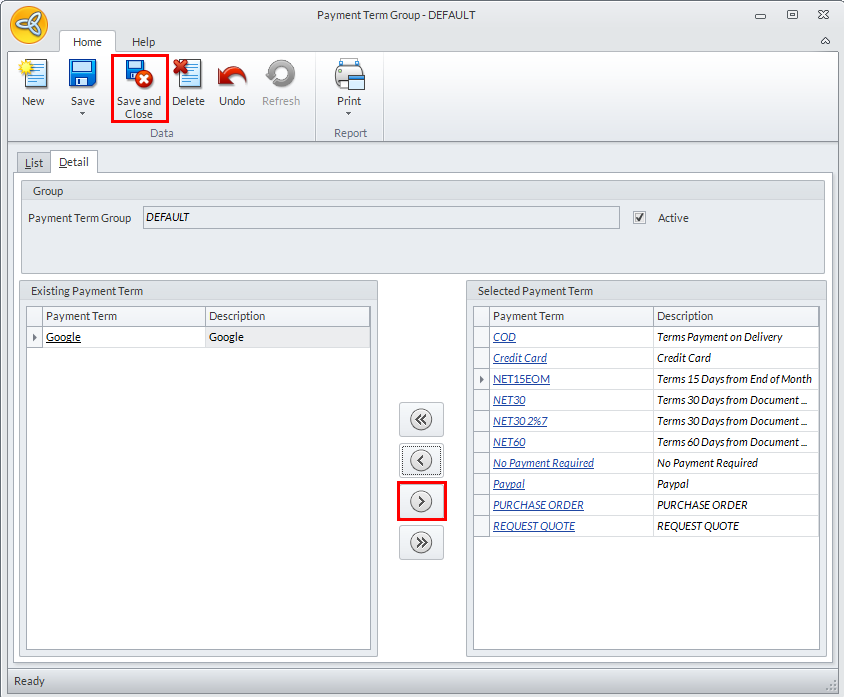Open the Save dropdown arrow

coord(82,114)
